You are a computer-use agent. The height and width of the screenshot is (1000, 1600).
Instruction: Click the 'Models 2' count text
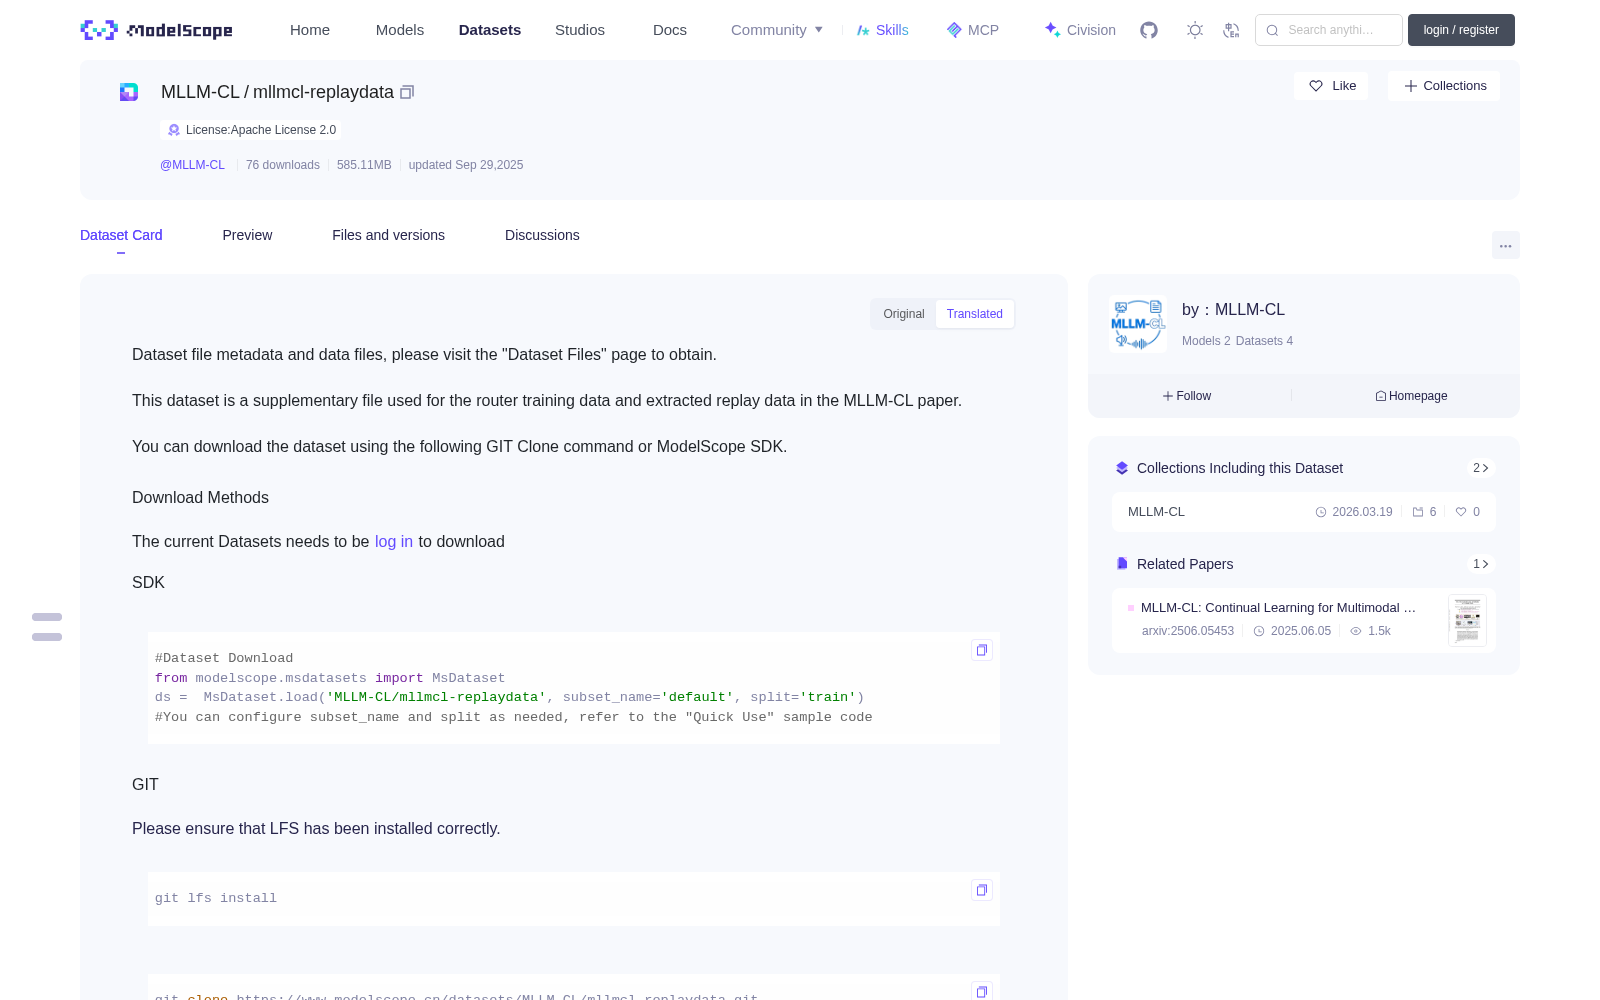(x=1206, y=341)
